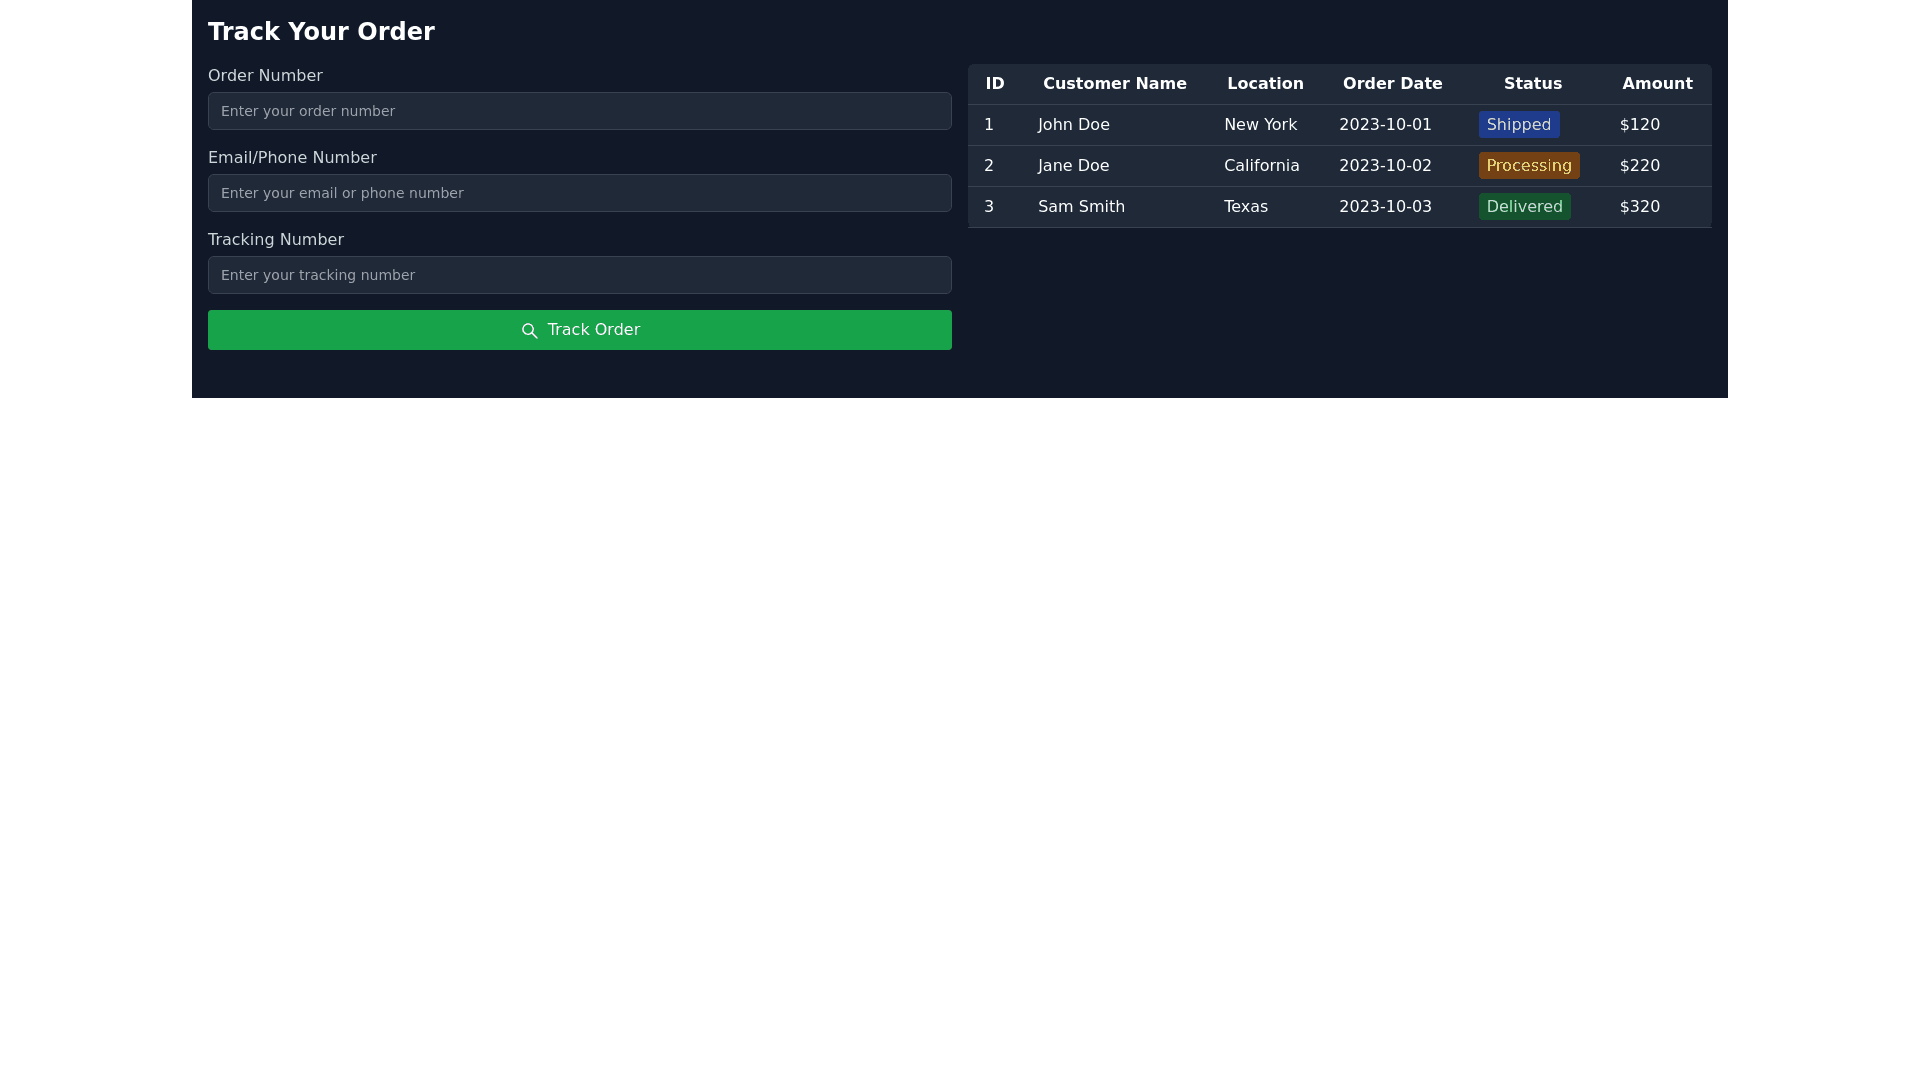Click the $320 amount cell
The image size is (1920, 1080).
(1639, 207)
